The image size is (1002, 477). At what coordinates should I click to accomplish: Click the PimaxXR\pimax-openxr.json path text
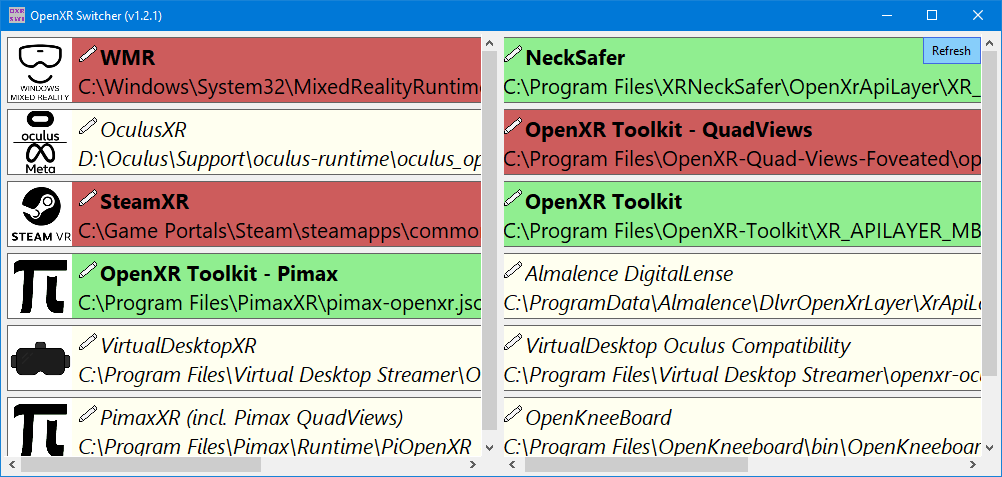[x=279, y=304]
